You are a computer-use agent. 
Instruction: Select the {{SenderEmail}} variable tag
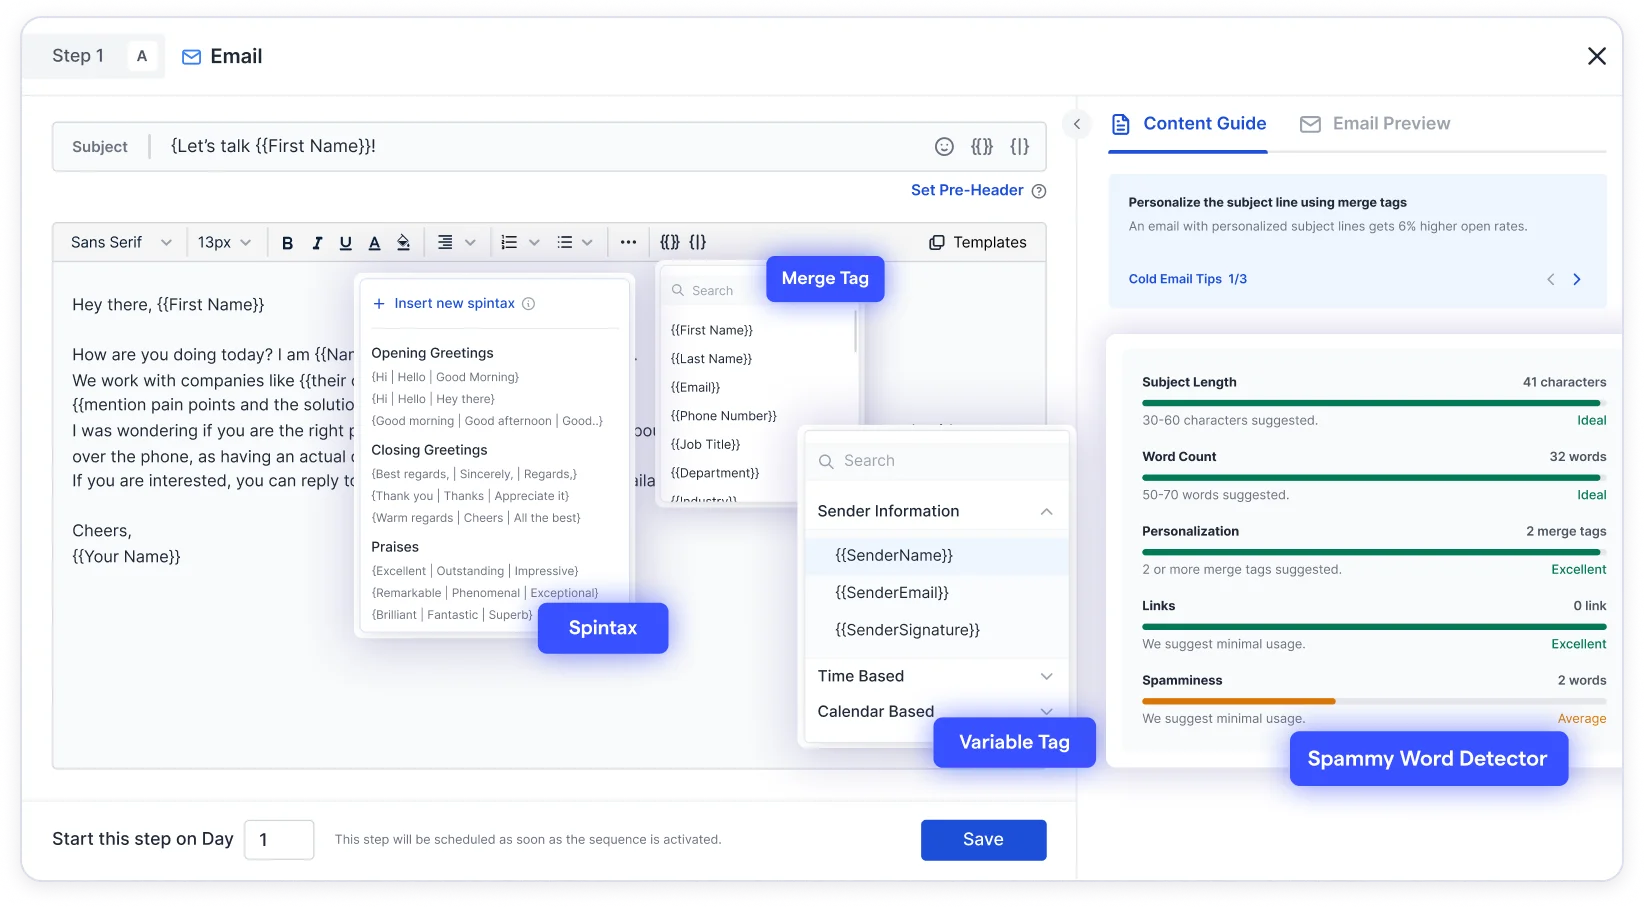coord(892,593)
